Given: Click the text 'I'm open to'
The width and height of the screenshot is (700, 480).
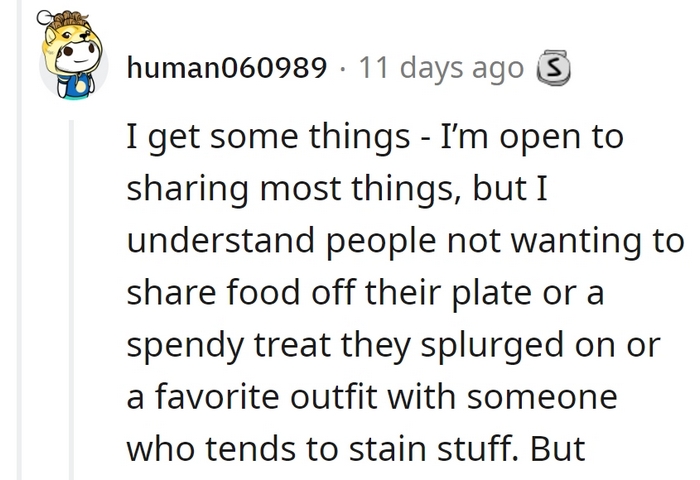Looking at the screenshot, I should click(531, 137).
